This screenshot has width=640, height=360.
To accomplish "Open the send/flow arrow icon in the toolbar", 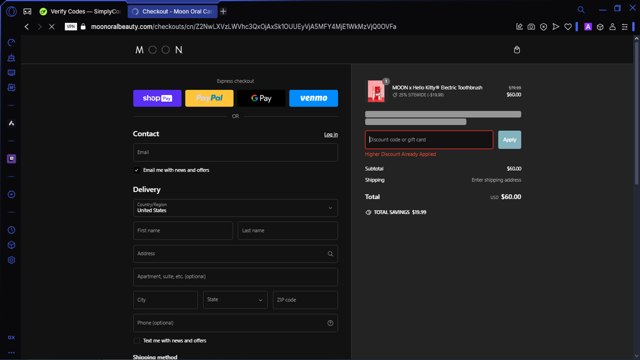I will [x=556, y=27].
